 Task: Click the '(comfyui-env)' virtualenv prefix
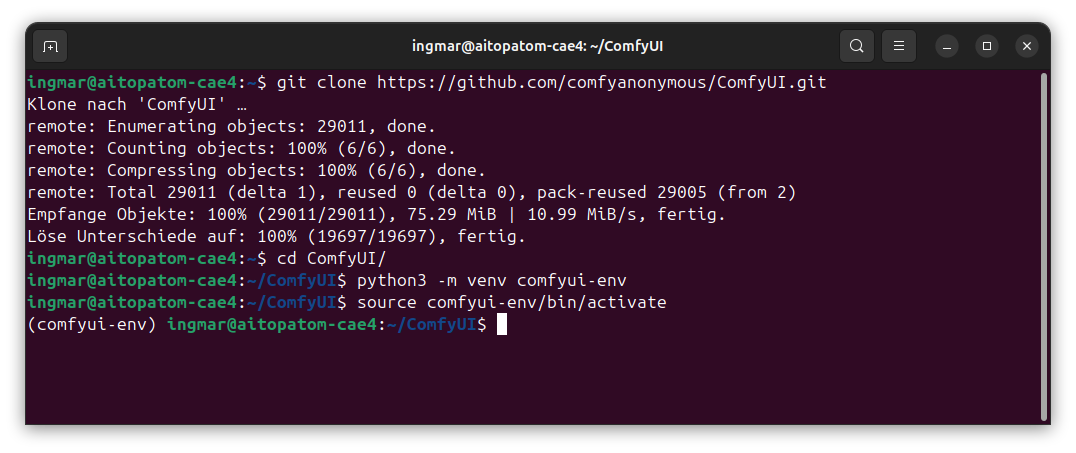click(x=92, y=324)
